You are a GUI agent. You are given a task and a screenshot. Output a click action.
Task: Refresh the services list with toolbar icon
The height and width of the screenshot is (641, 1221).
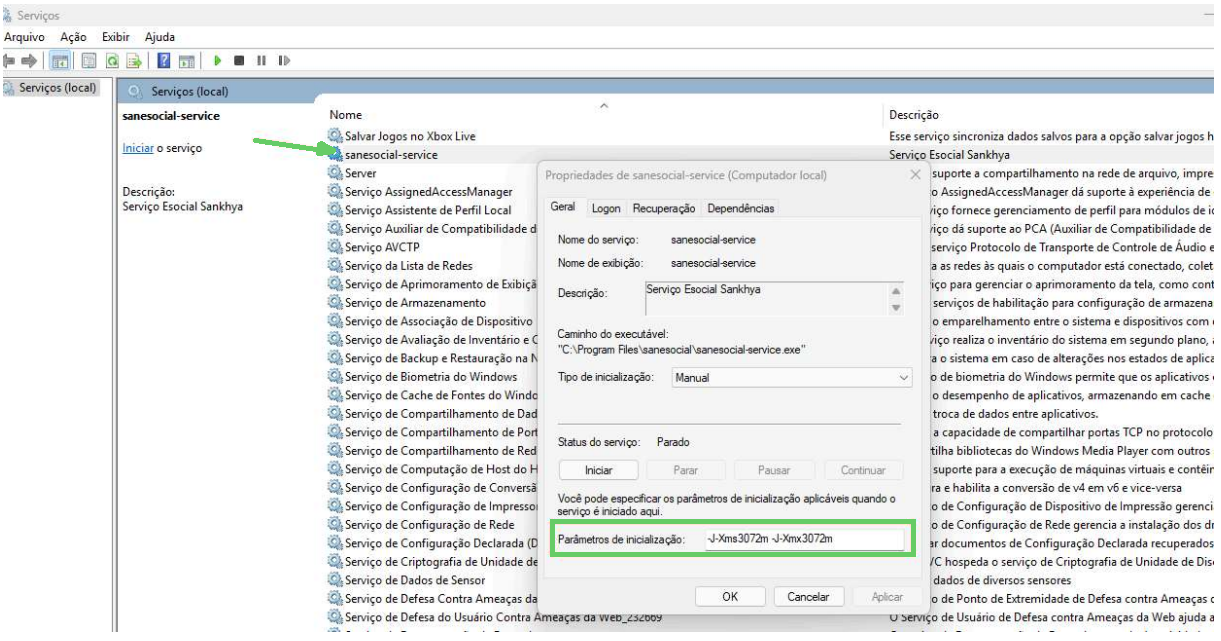[113, 61]
